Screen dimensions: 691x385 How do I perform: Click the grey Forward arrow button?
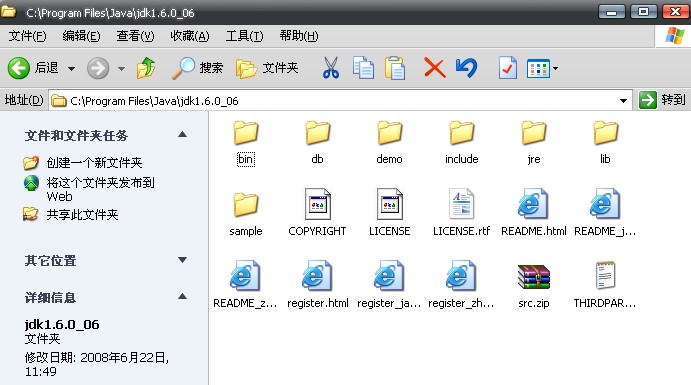coord(97,68)
